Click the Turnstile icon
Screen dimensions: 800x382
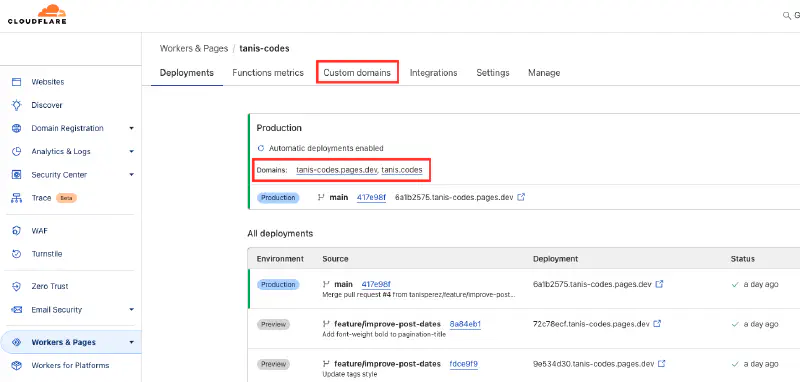click(x=16, y=254)
